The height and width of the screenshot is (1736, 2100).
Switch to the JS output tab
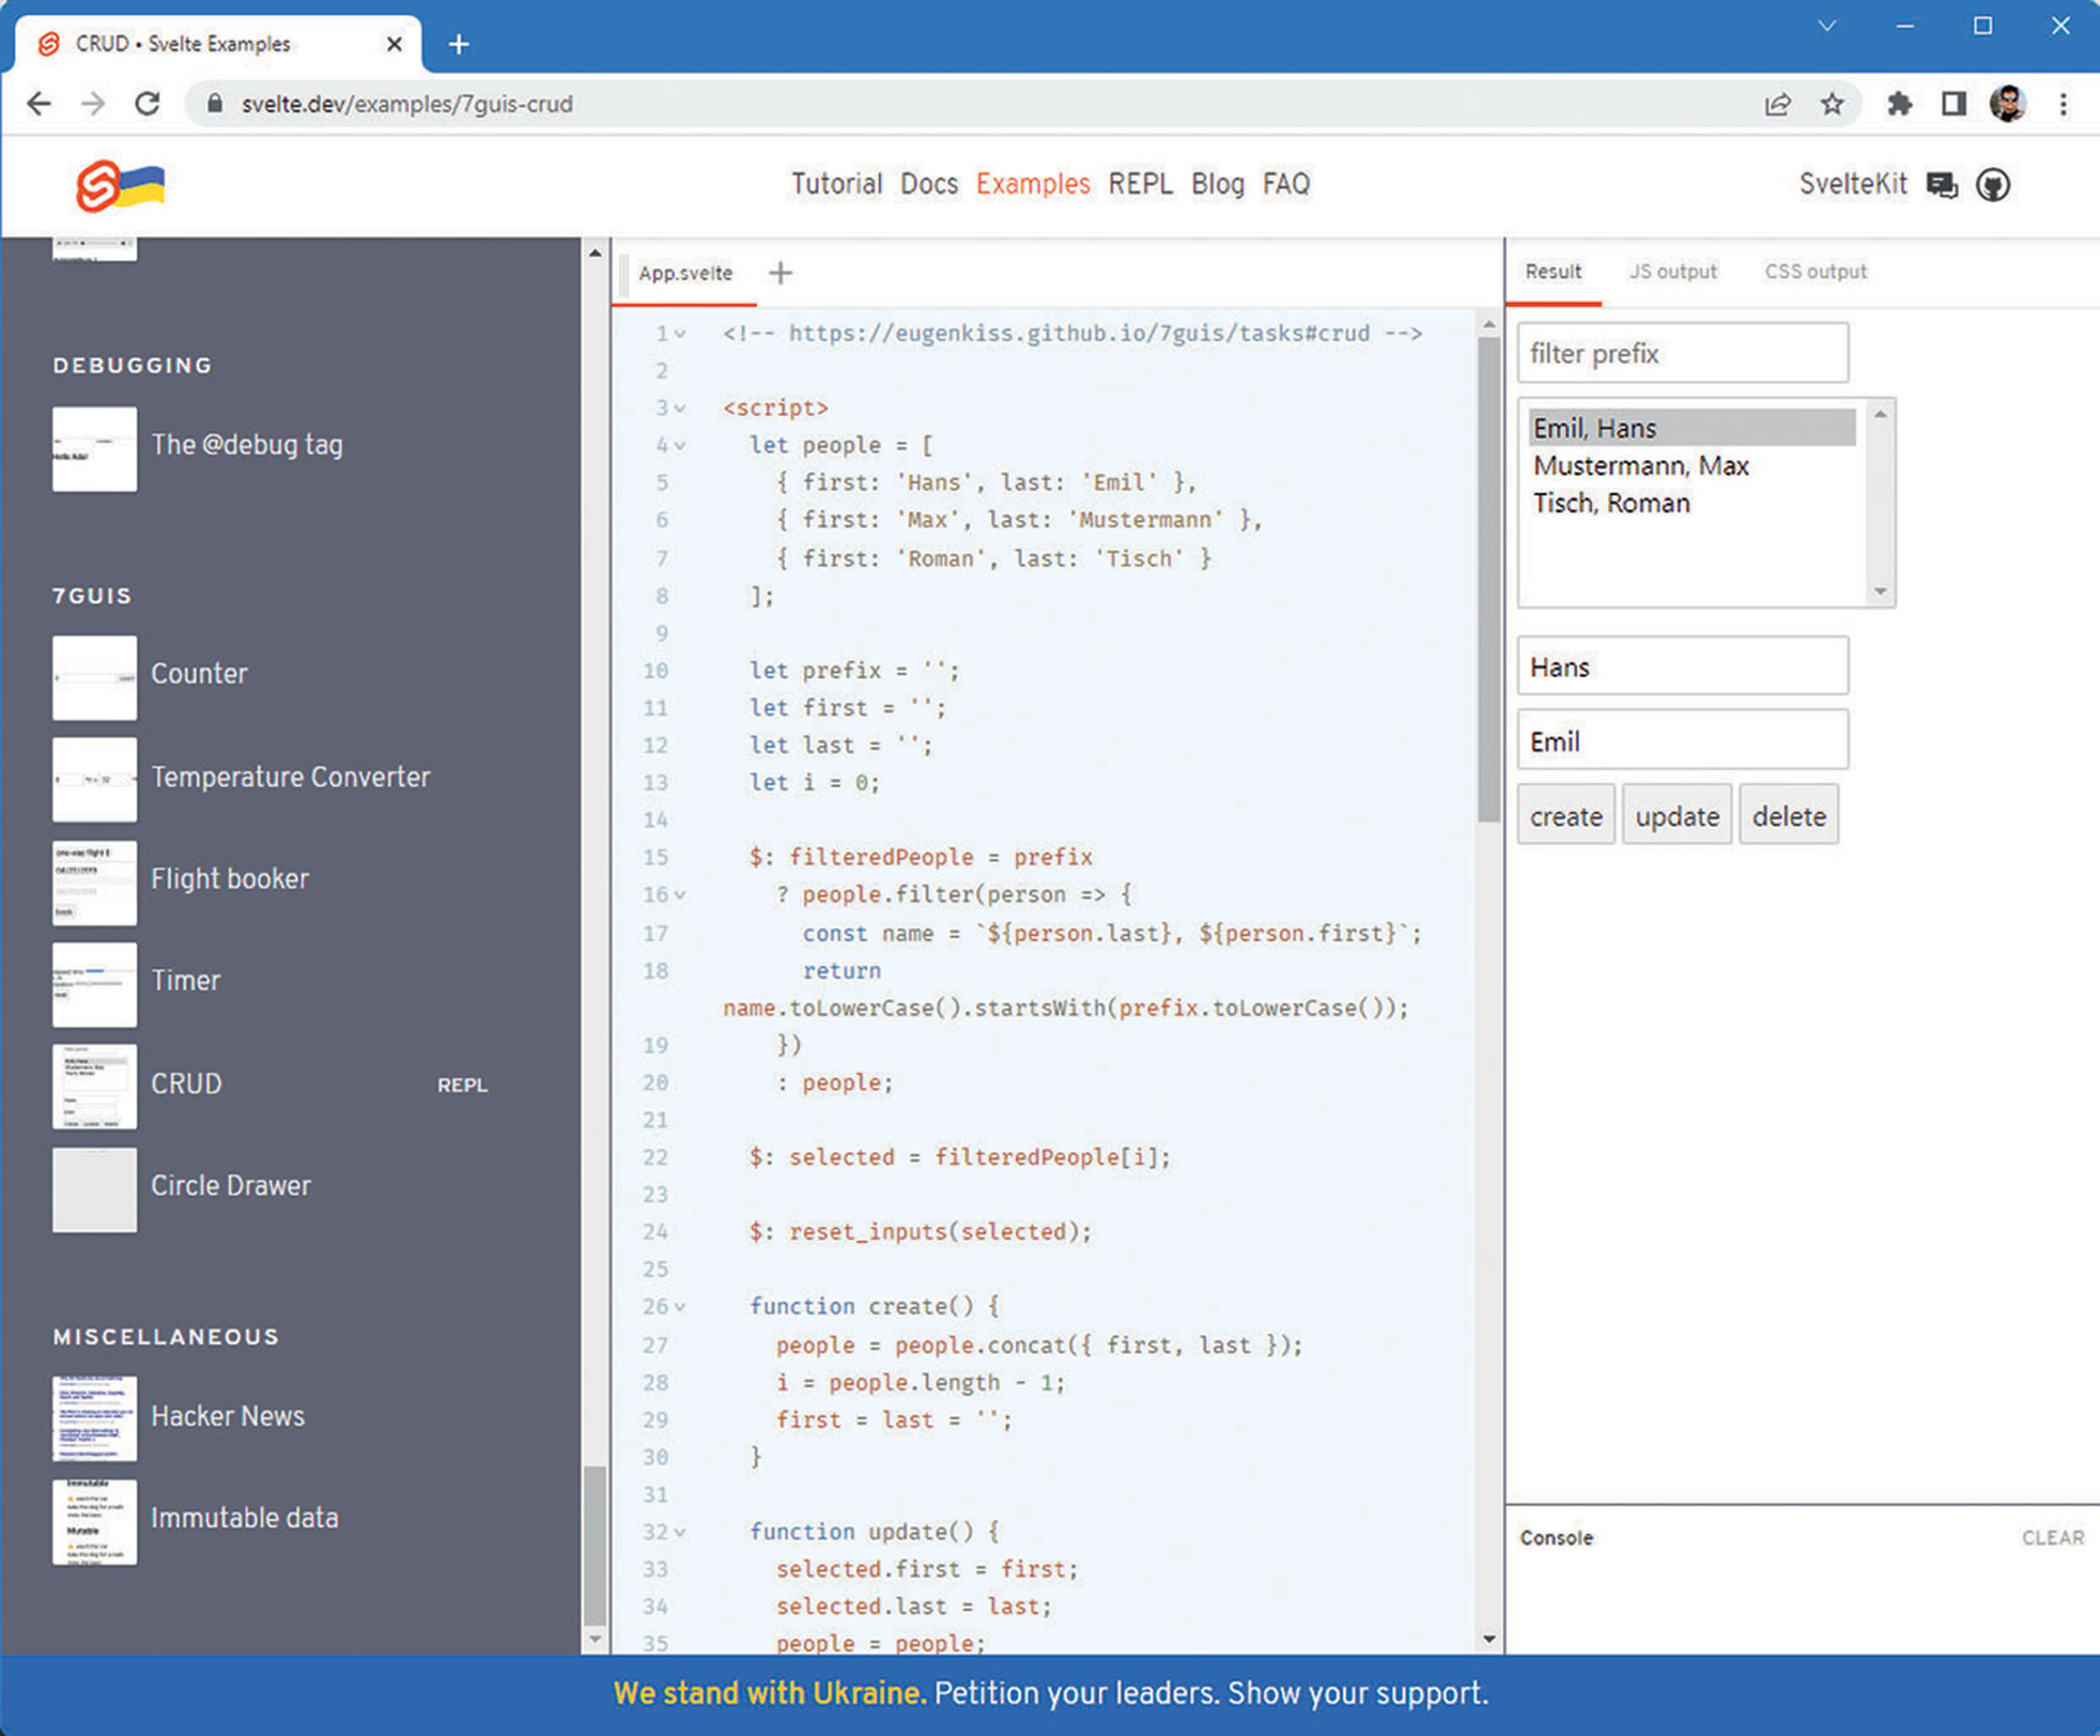point(1672,272)
